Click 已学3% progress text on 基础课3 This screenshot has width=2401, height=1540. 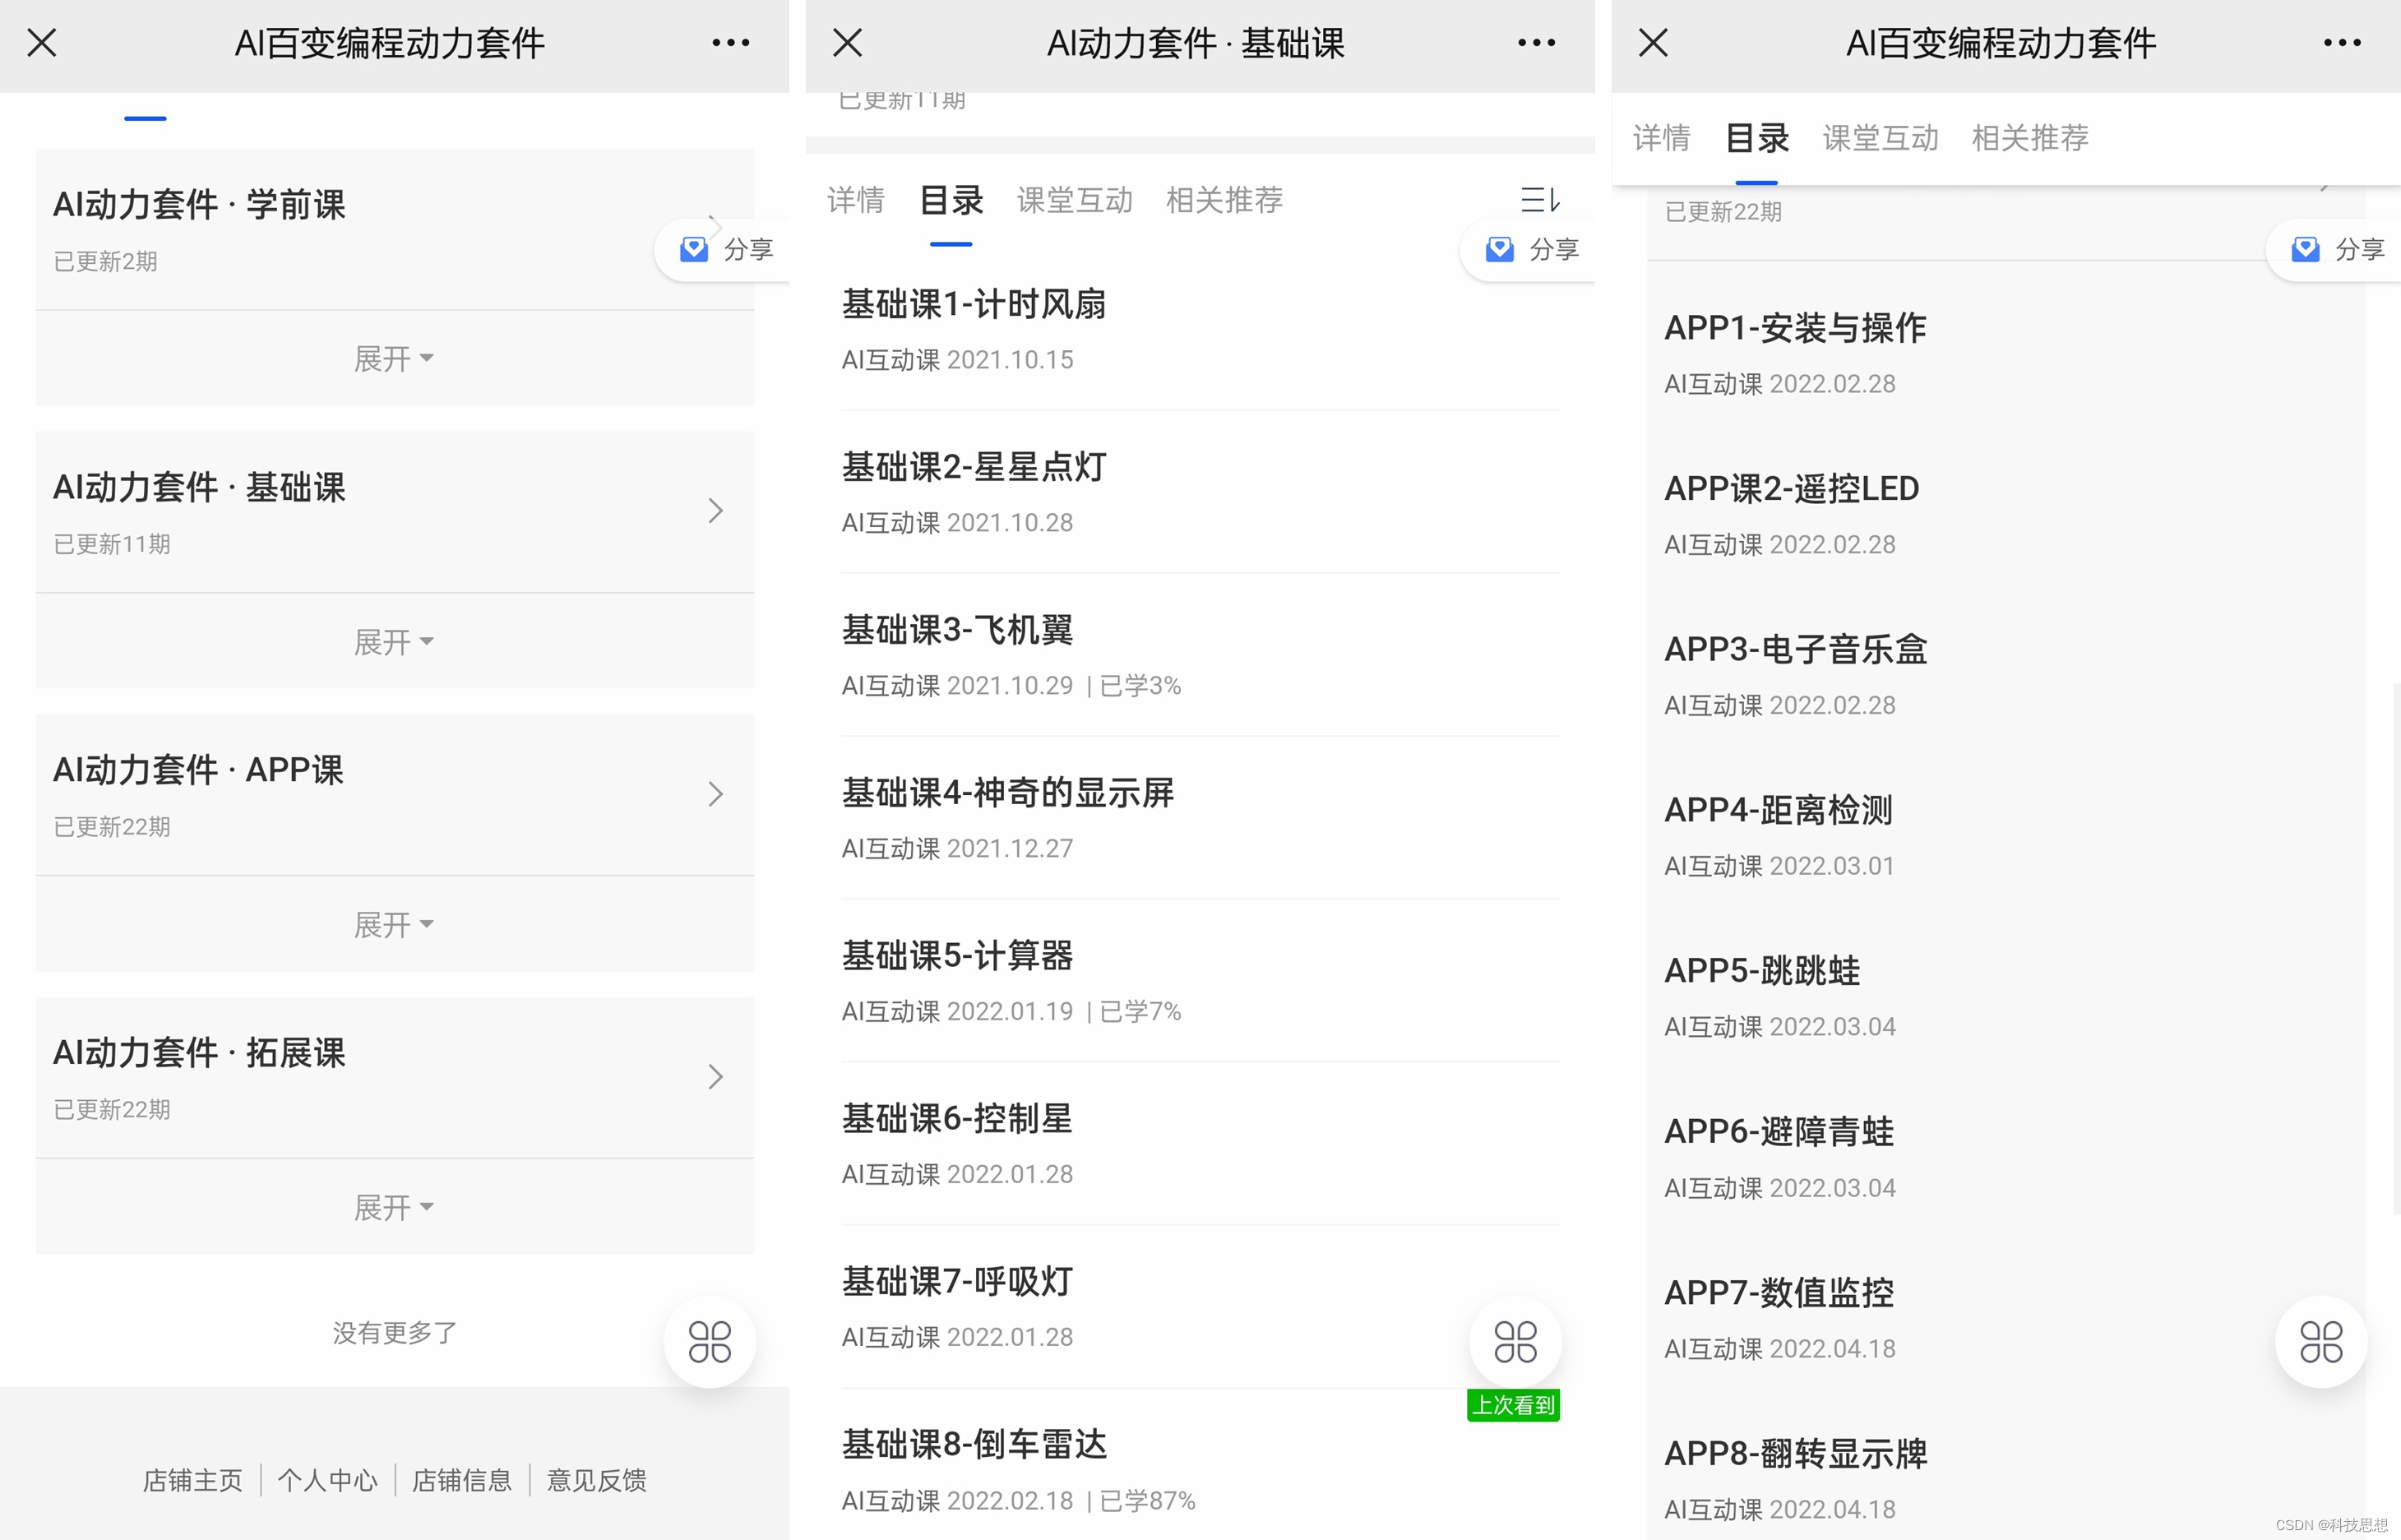(1140, 685)
